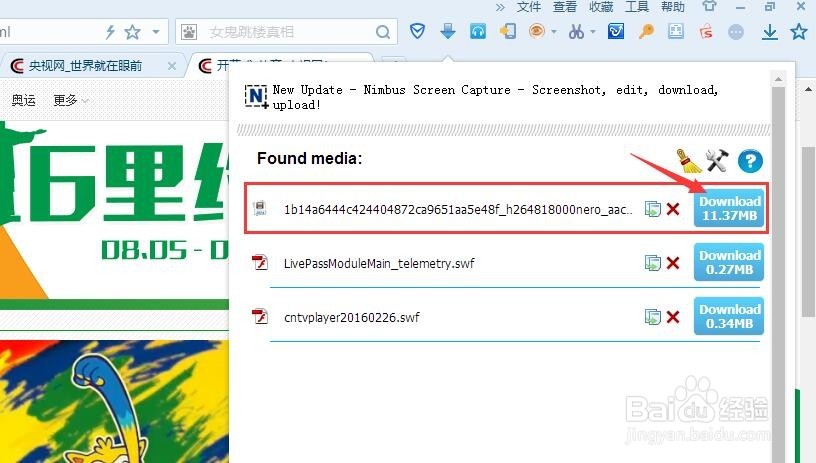The width and height of the screenshot is (816, 463).
Task: Expand the scissors tool dropdown arrow
Action: click(x=593, y=32)
